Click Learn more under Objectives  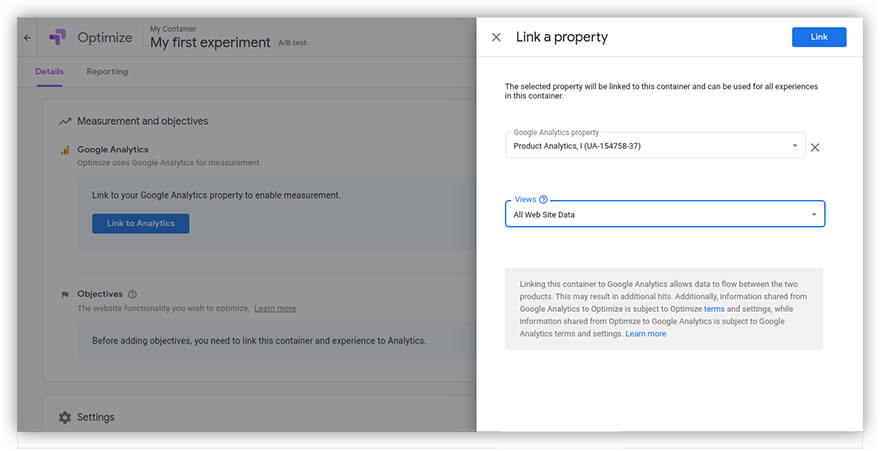pyautogui.click(x=275, y=308)
